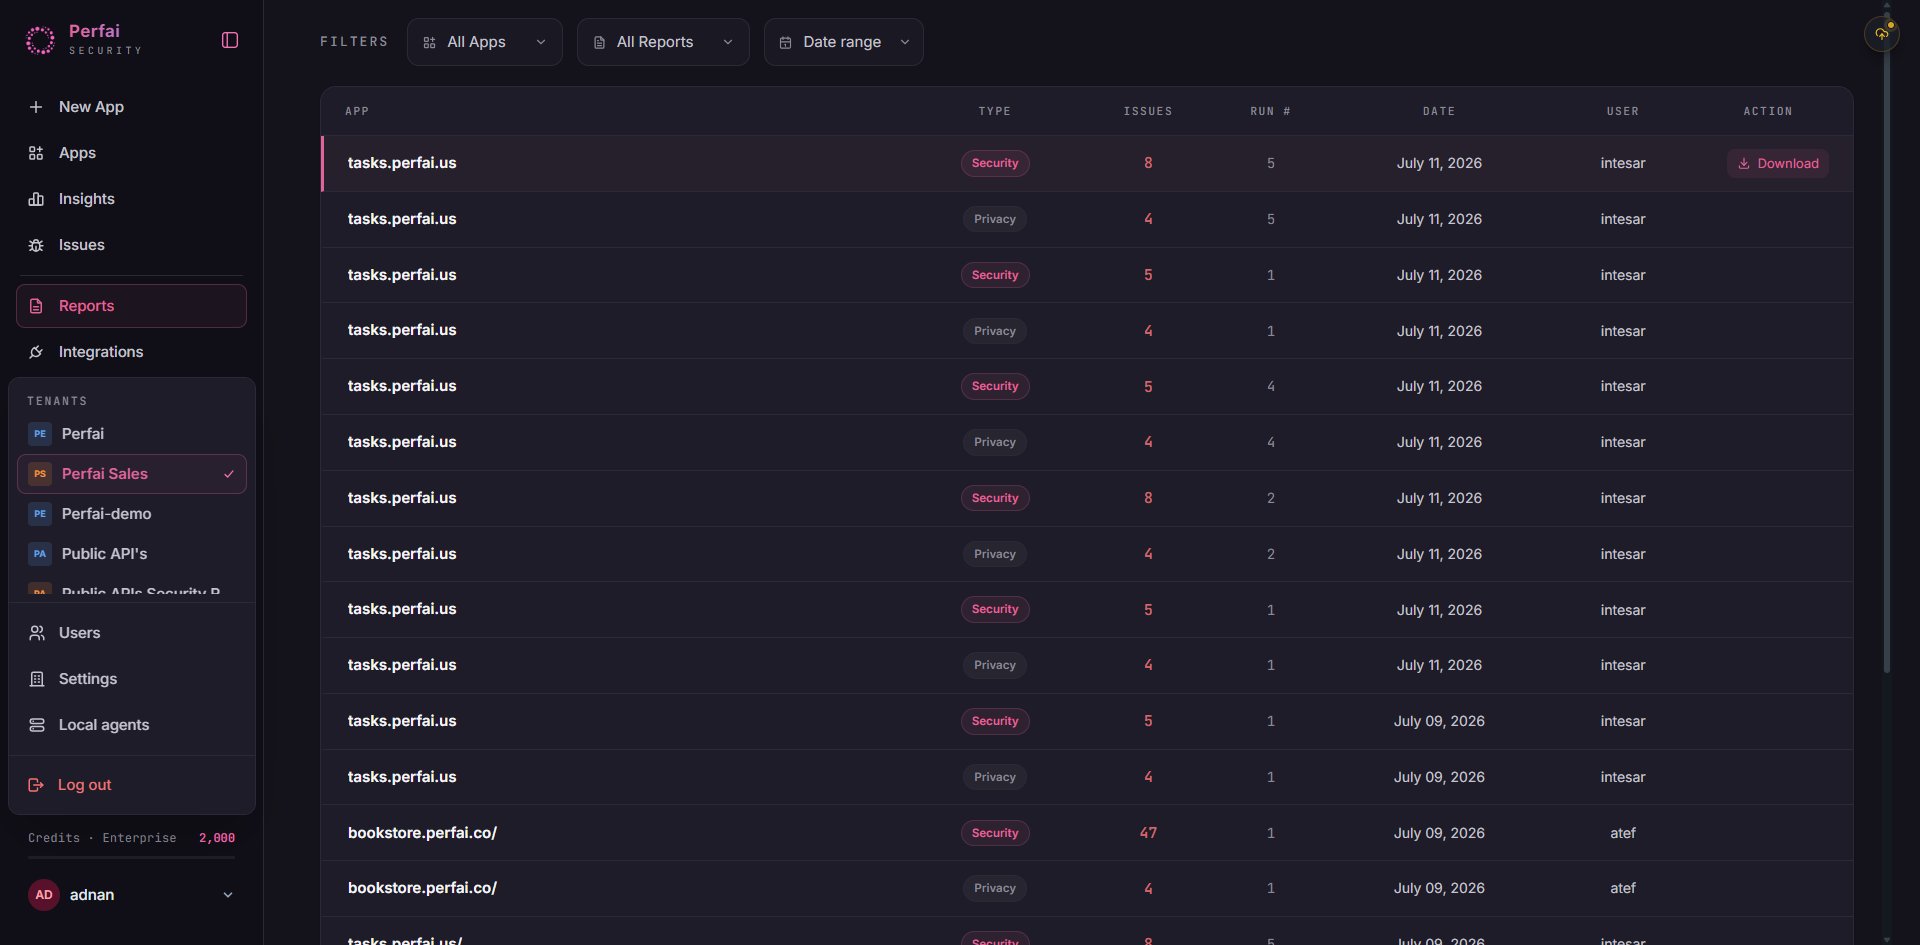1920x945 pixels.
Task: Click the download arrow icon in first row
Action: point(1743,164)
